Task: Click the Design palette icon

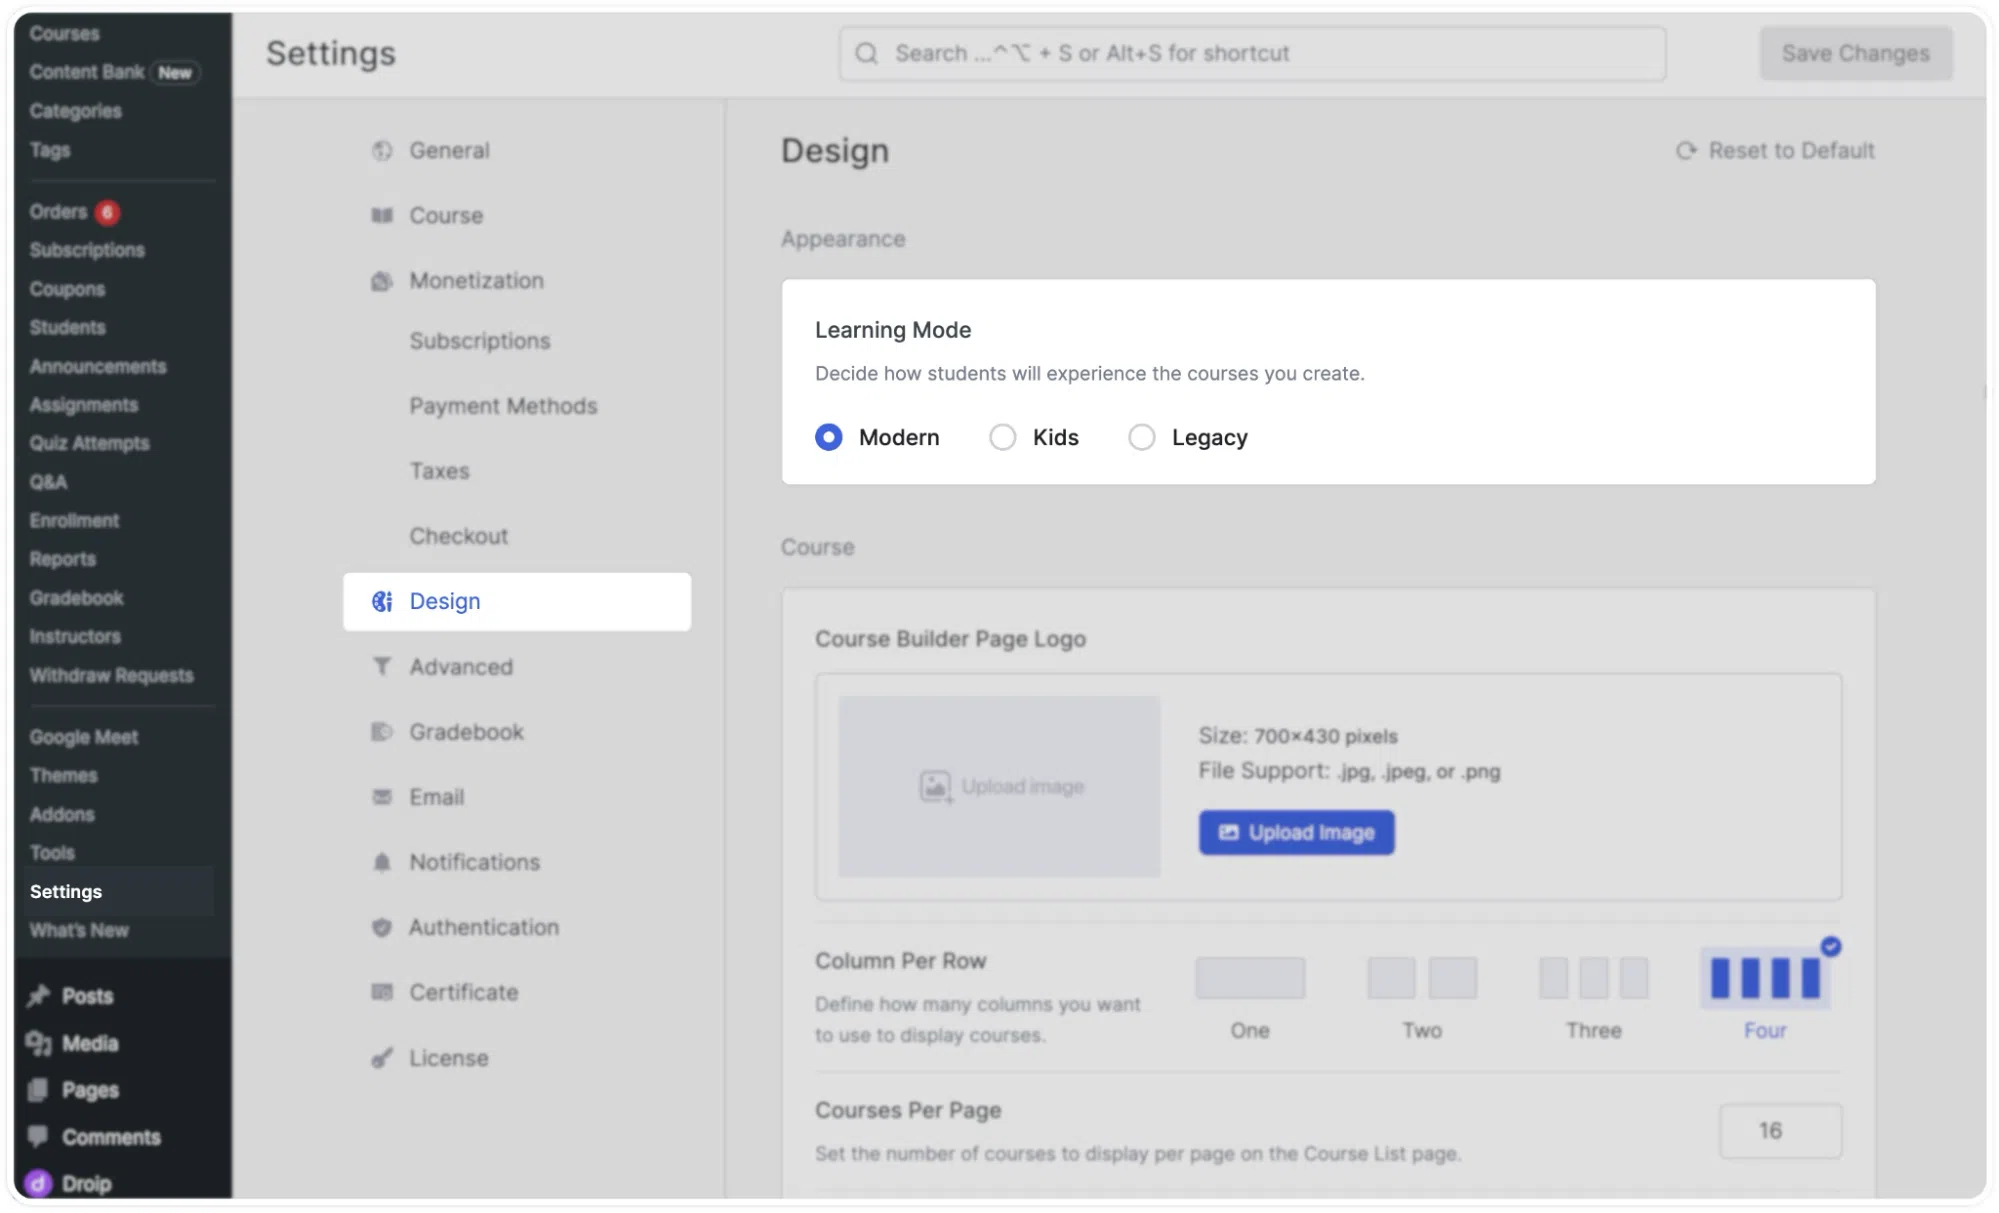Action: 382,601
